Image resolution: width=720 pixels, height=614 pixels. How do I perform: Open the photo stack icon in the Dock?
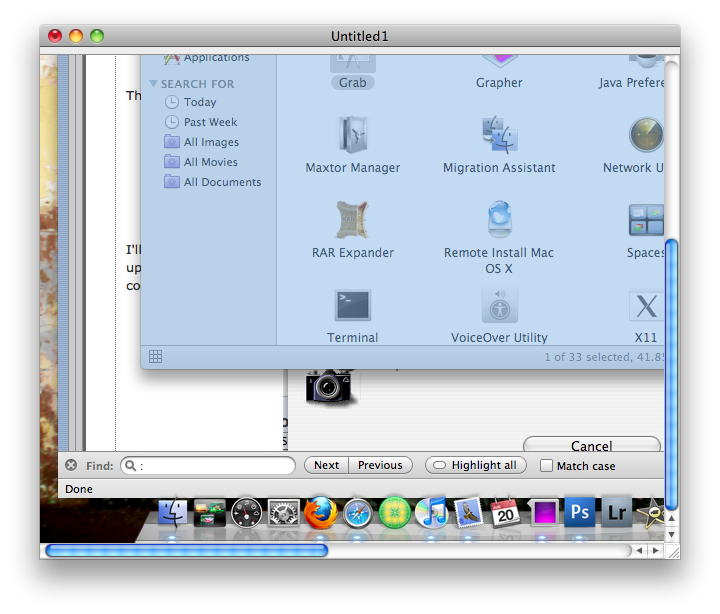pyautogui.click(x=209, y=513)
